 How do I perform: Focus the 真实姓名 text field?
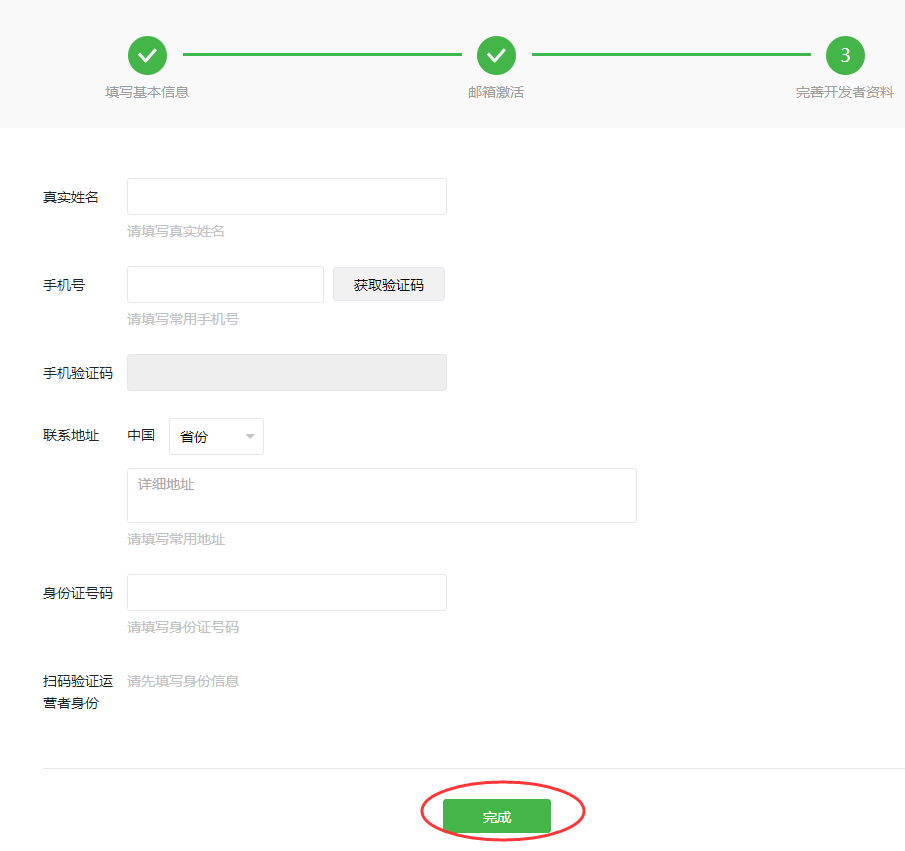tap(286, 197)
